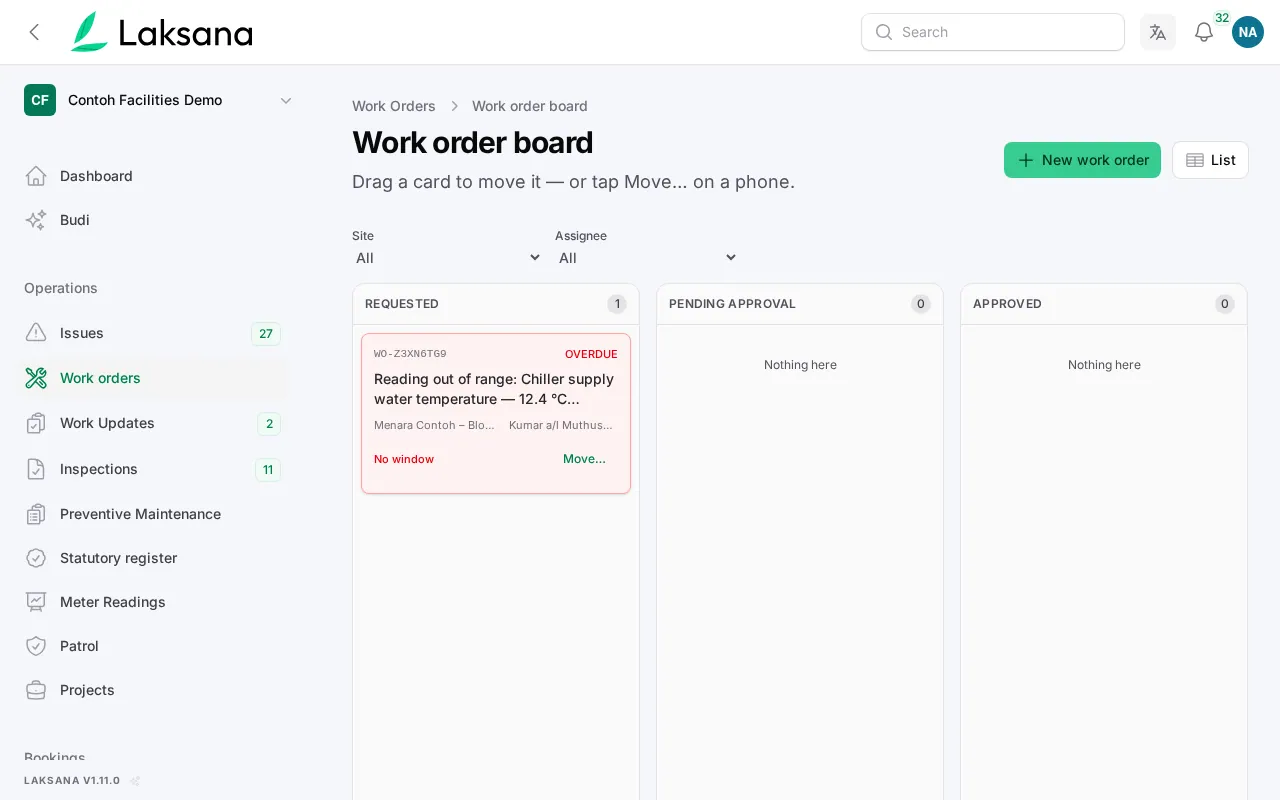Click the Work Updates clipboard icon

[36, 423]
